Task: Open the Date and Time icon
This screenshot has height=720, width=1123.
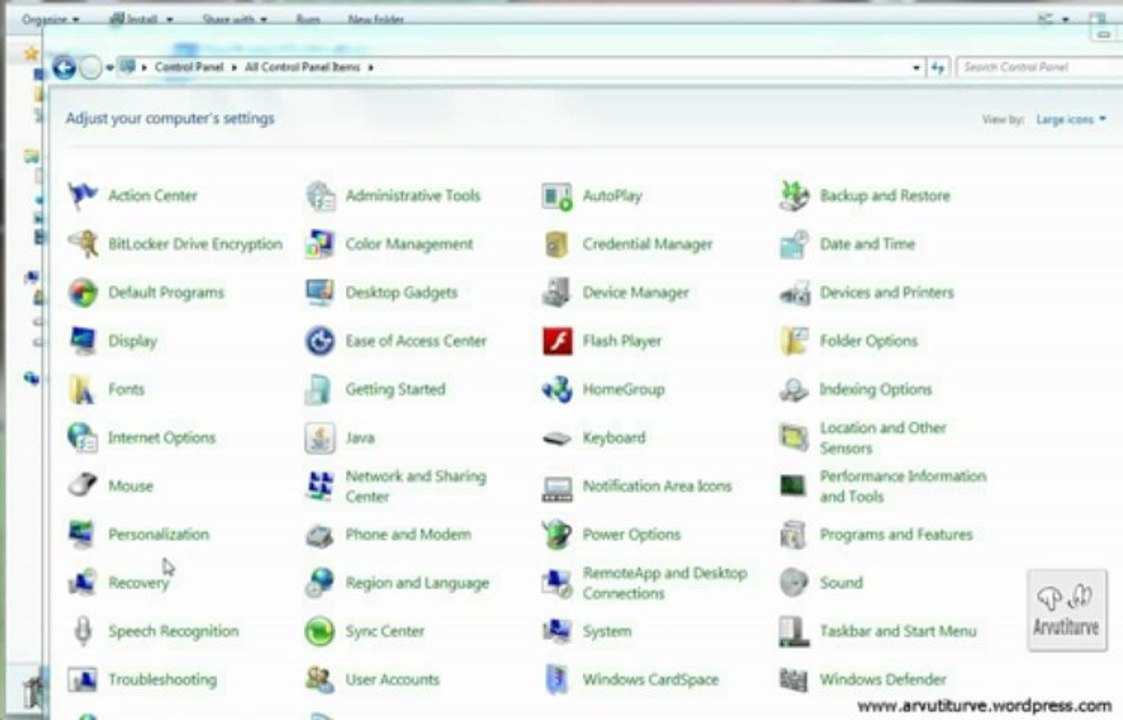Action: coord(794,244)
